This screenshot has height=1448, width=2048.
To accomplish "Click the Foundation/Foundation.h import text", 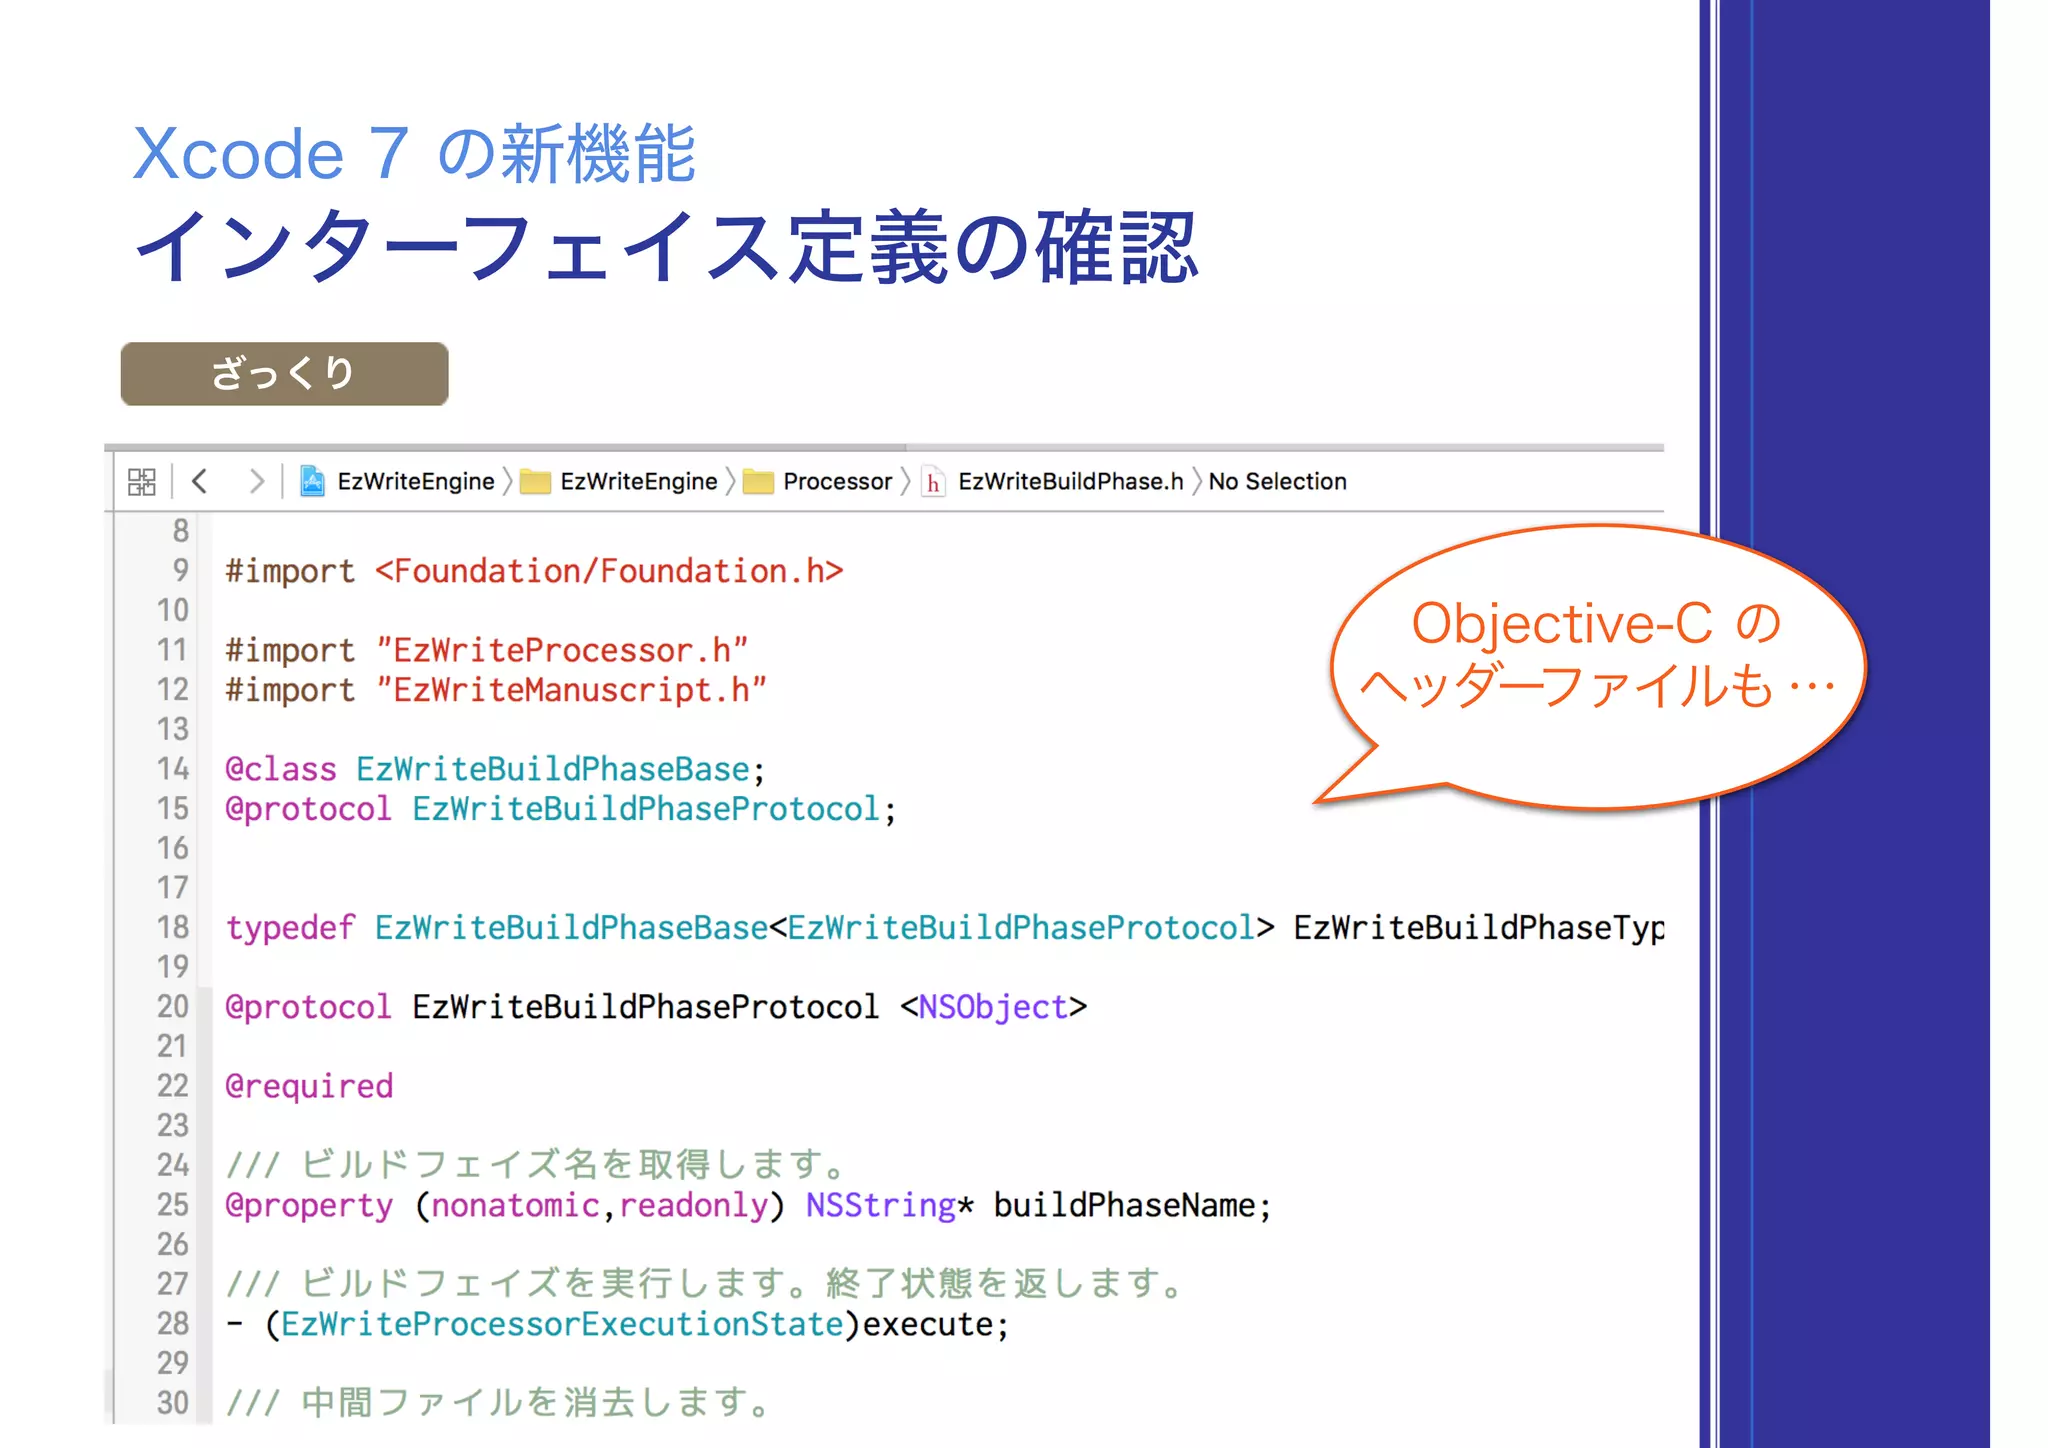I will click(609, 571).
